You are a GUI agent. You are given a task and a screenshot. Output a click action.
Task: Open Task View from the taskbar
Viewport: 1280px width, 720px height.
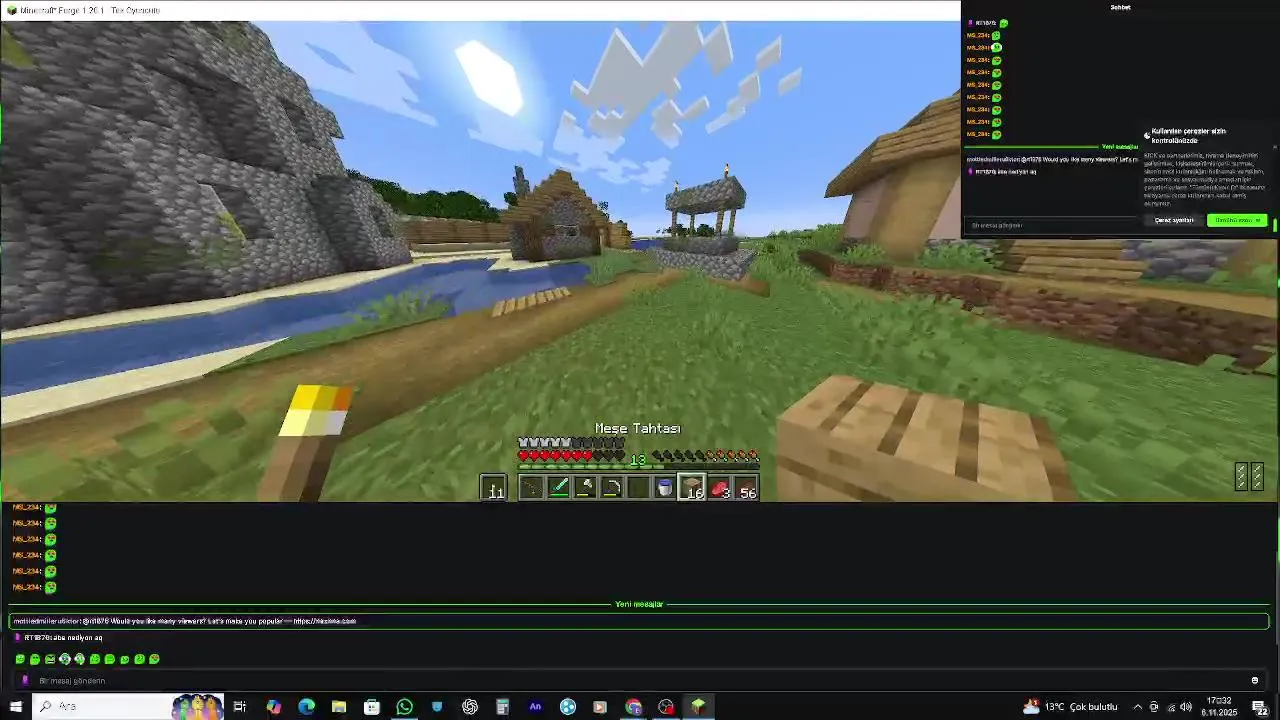(x=240, y=707)
